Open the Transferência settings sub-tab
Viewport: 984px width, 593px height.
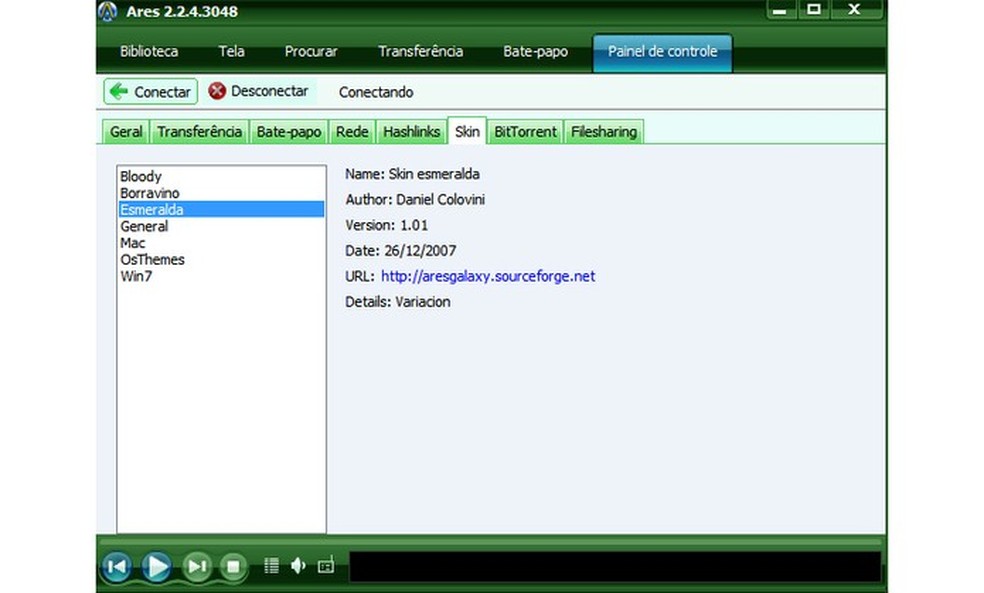click(200, 132)
